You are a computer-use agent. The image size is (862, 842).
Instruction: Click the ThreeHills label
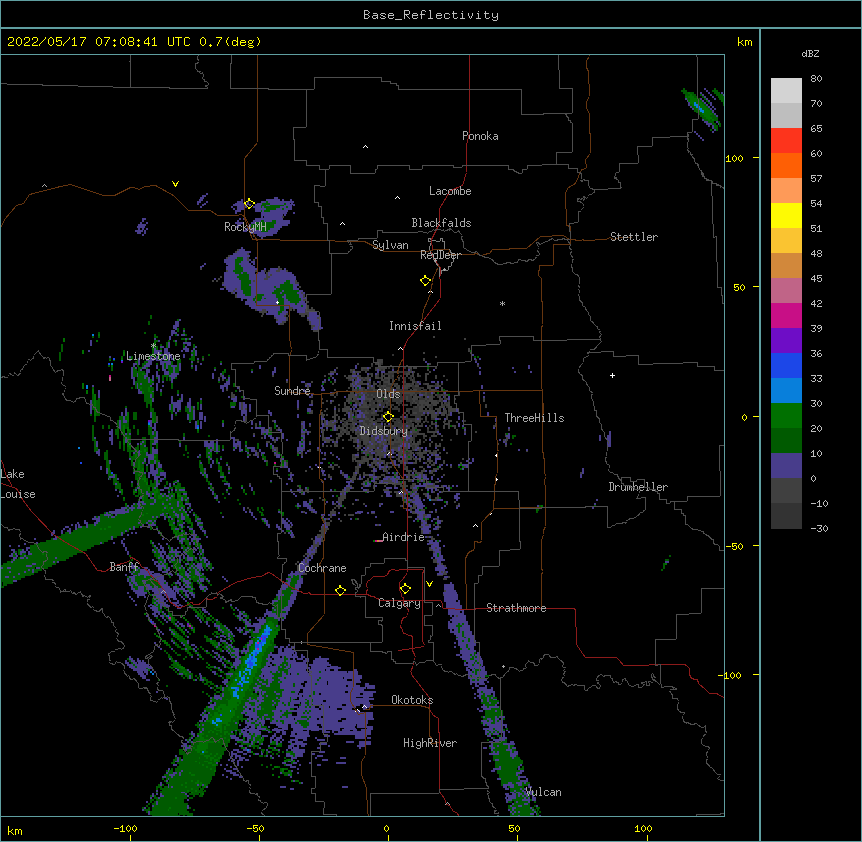pos(534,418)
